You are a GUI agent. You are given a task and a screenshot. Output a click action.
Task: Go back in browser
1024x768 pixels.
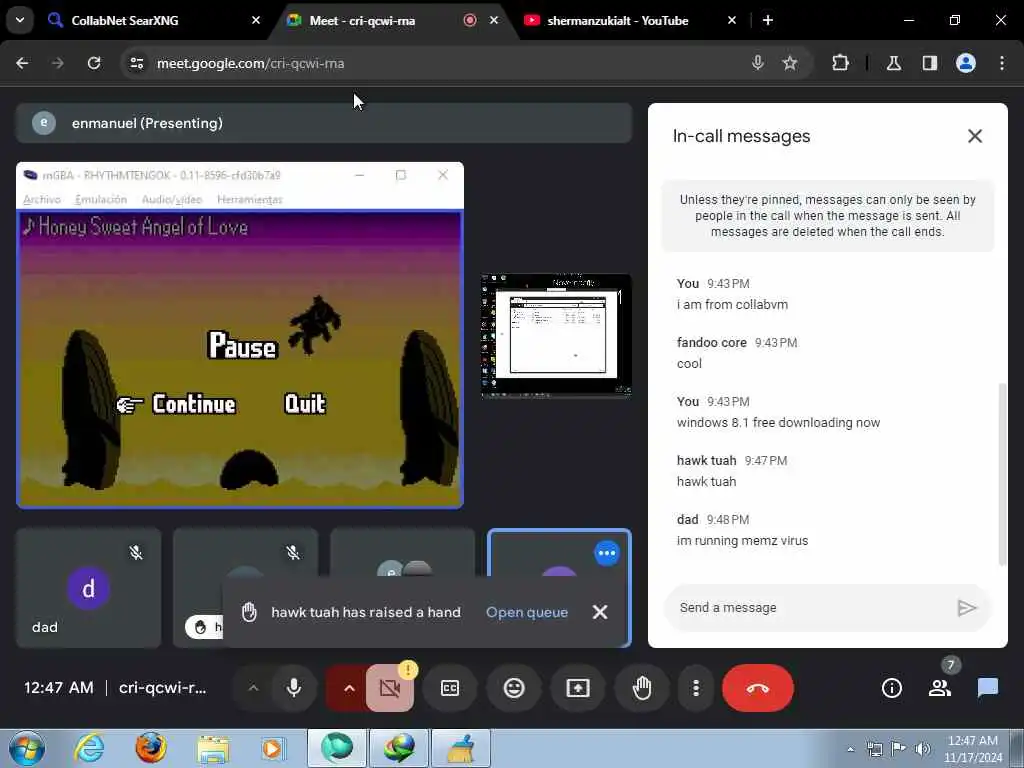pyautogui.click(x=22, y=63)
